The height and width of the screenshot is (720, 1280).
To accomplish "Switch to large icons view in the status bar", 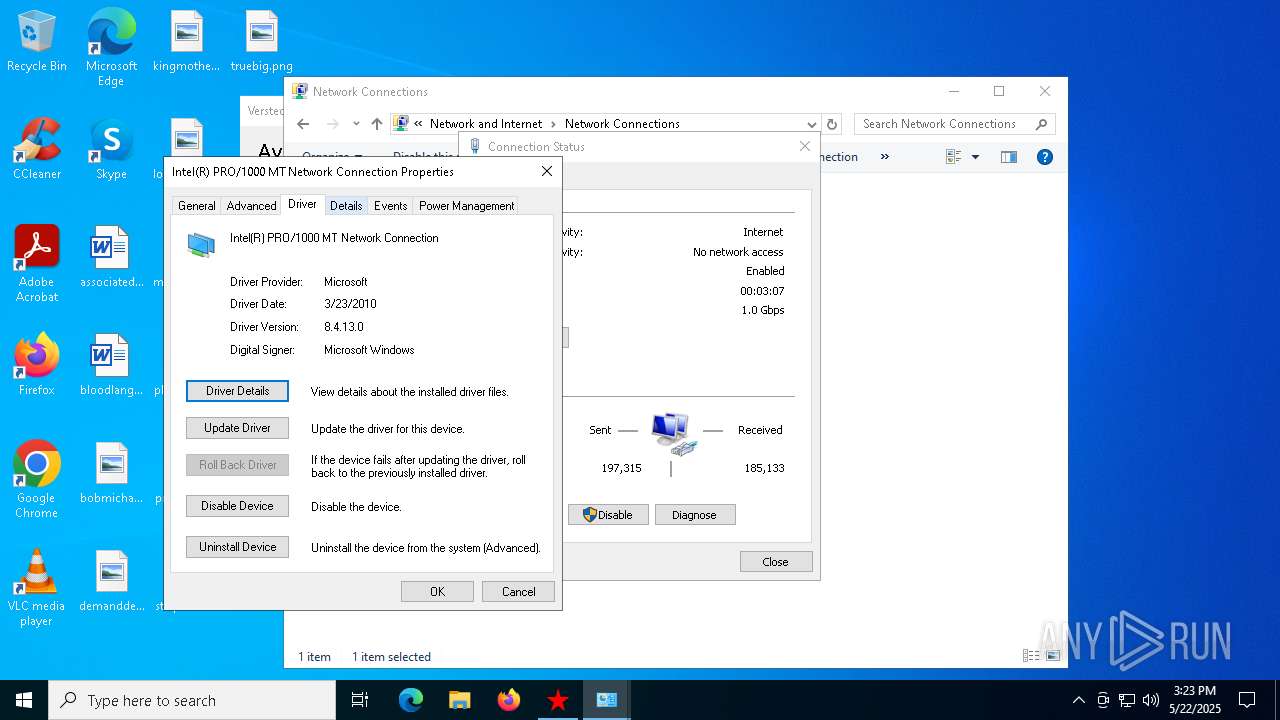I will (1052, 656).
